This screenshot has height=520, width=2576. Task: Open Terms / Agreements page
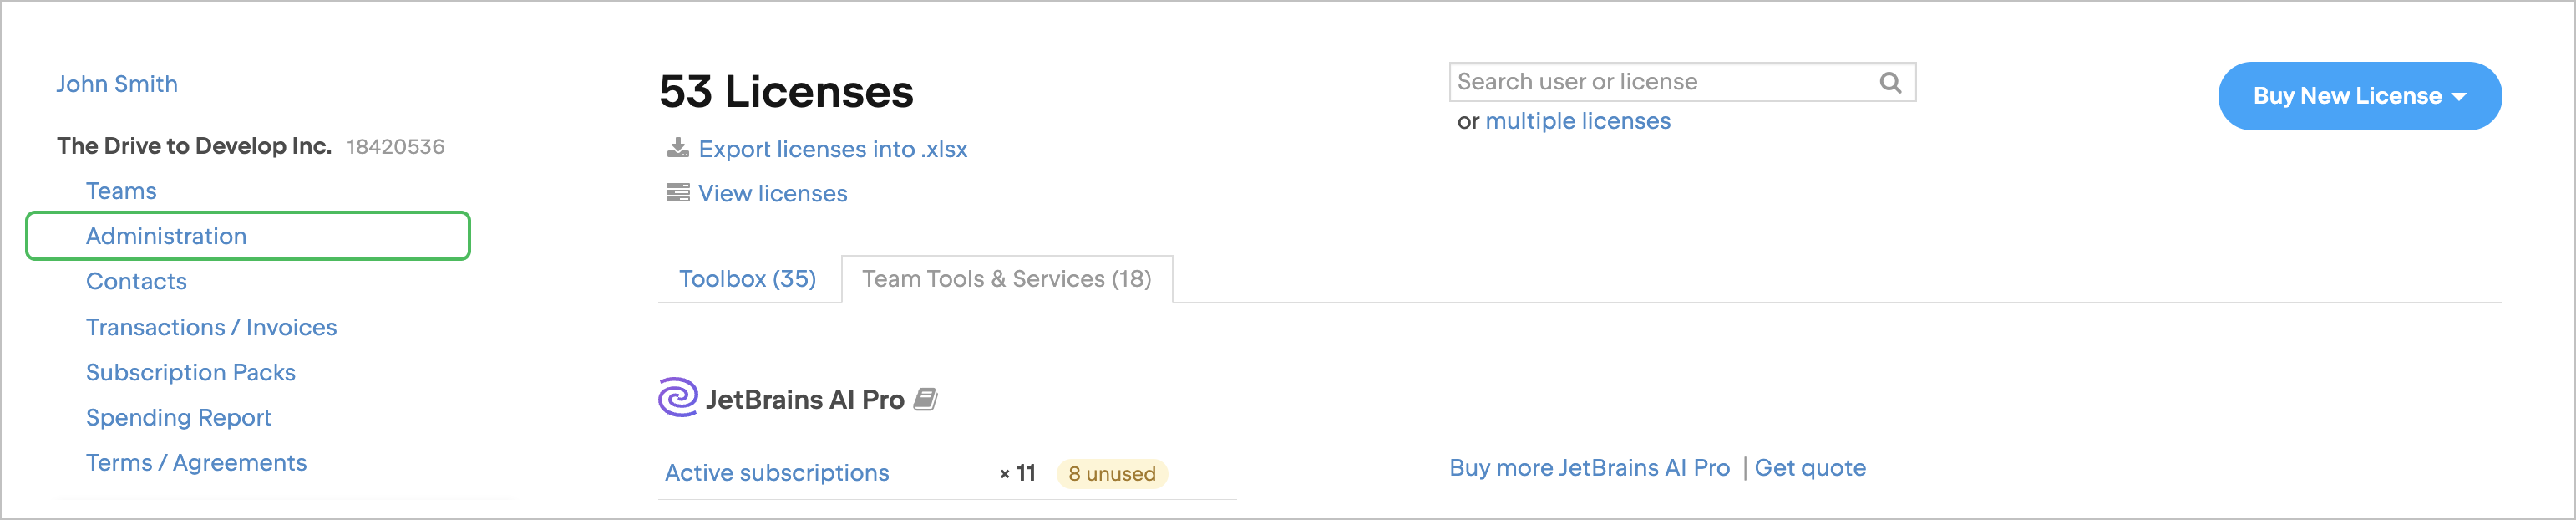click(x=196, y=463)
